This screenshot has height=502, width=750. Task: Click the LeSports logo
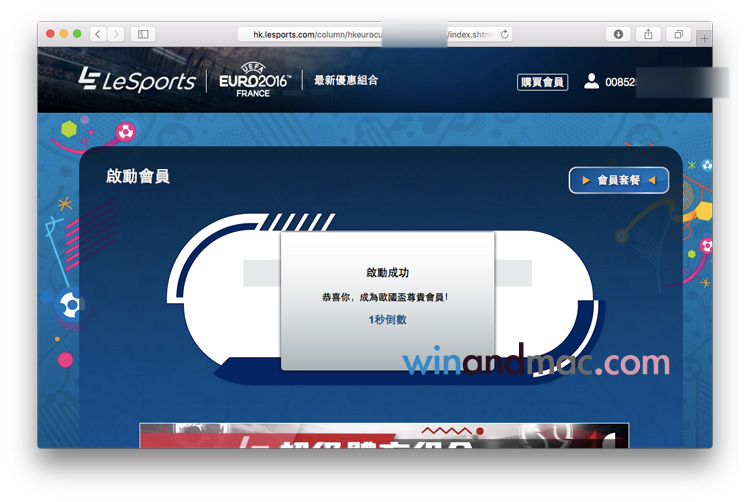pos(137,80)
